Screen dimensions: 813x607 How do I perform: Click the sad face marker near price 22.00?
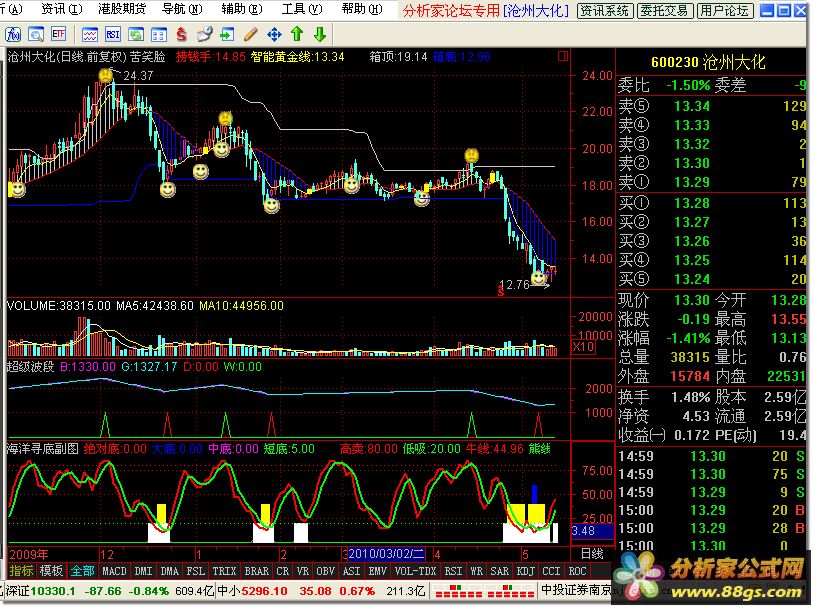pos(225,119)
